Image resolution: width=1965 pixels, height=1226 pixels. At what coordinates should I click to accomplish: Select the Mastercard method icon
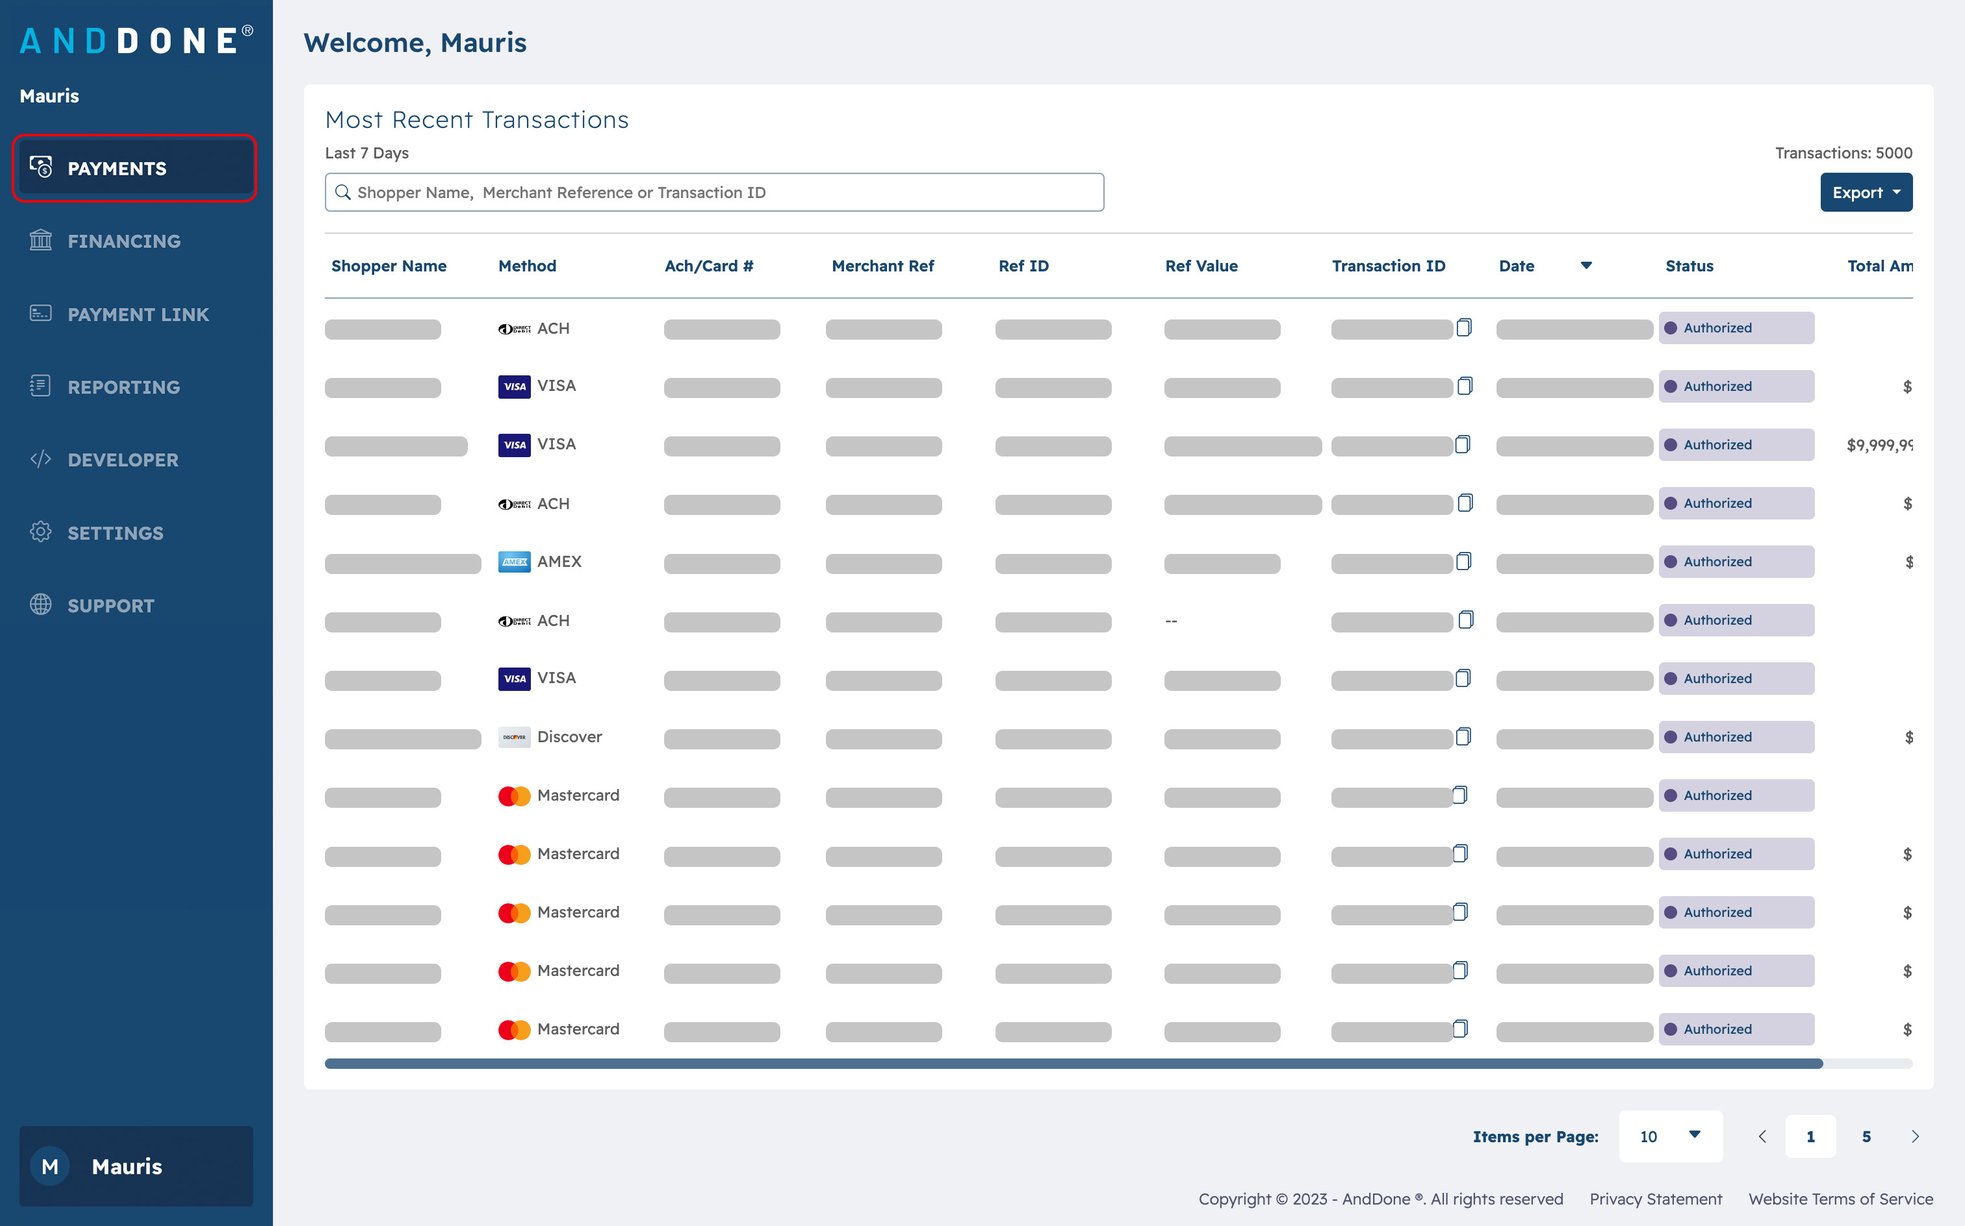click(514, 795)
